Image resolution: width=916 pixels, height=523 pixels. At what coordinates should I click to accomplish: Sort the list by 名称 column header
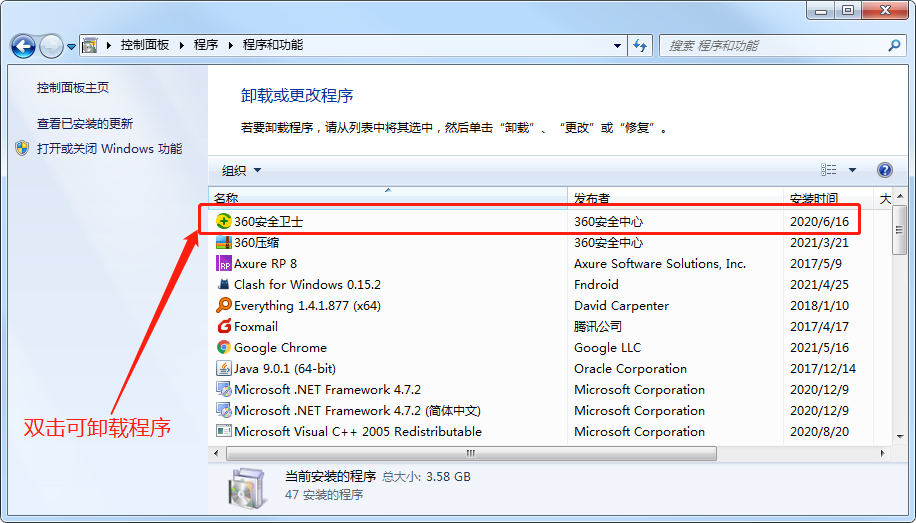pyautogui.click(x=387, y=198)
